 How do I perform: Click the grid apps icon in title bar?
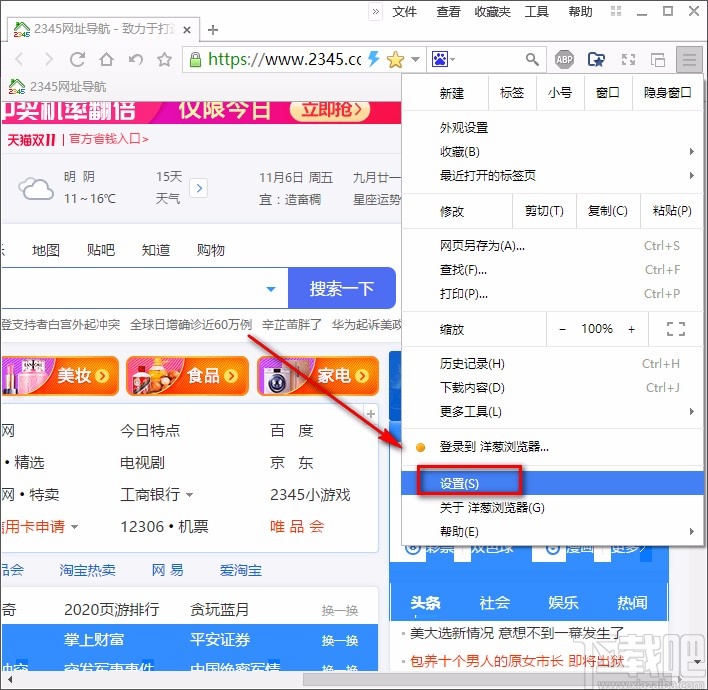616,11
